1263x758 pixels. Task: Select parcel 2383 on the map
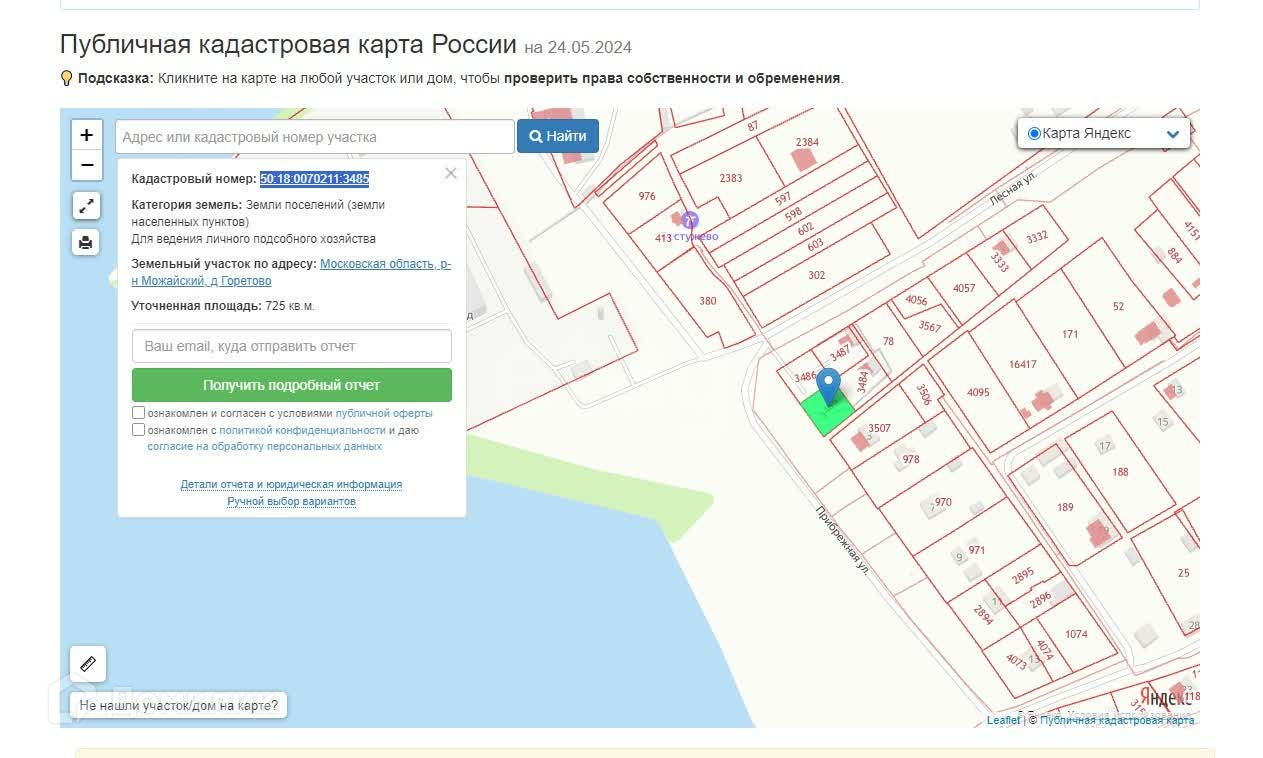[x=731, y=178]
